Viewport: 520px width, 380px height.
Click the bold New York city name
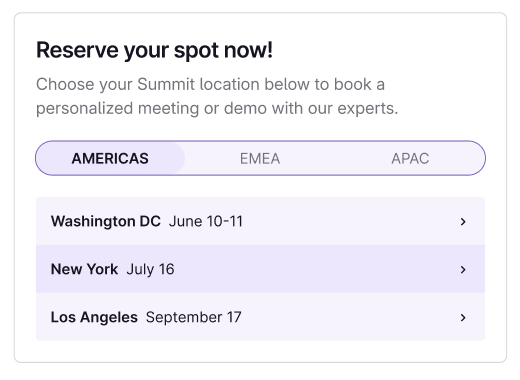pos(84,269)
